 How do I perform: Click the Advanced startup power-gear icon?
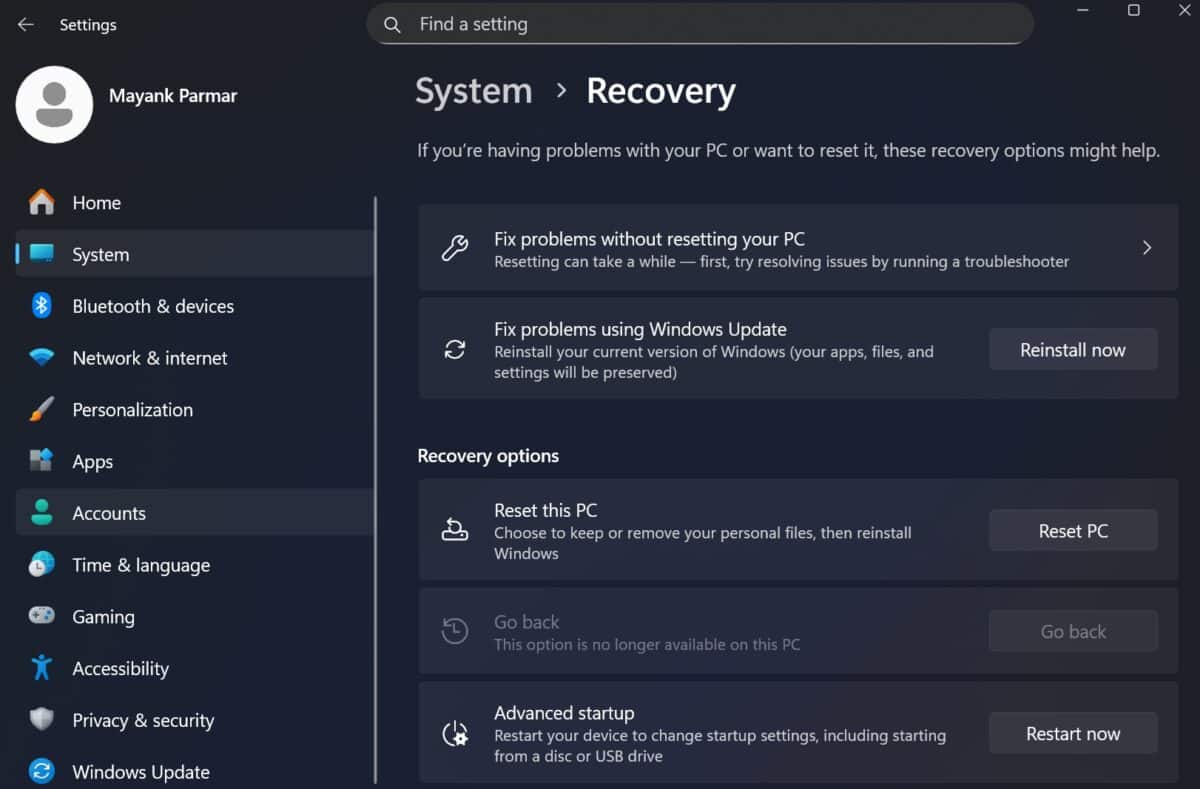pos(455,733)
